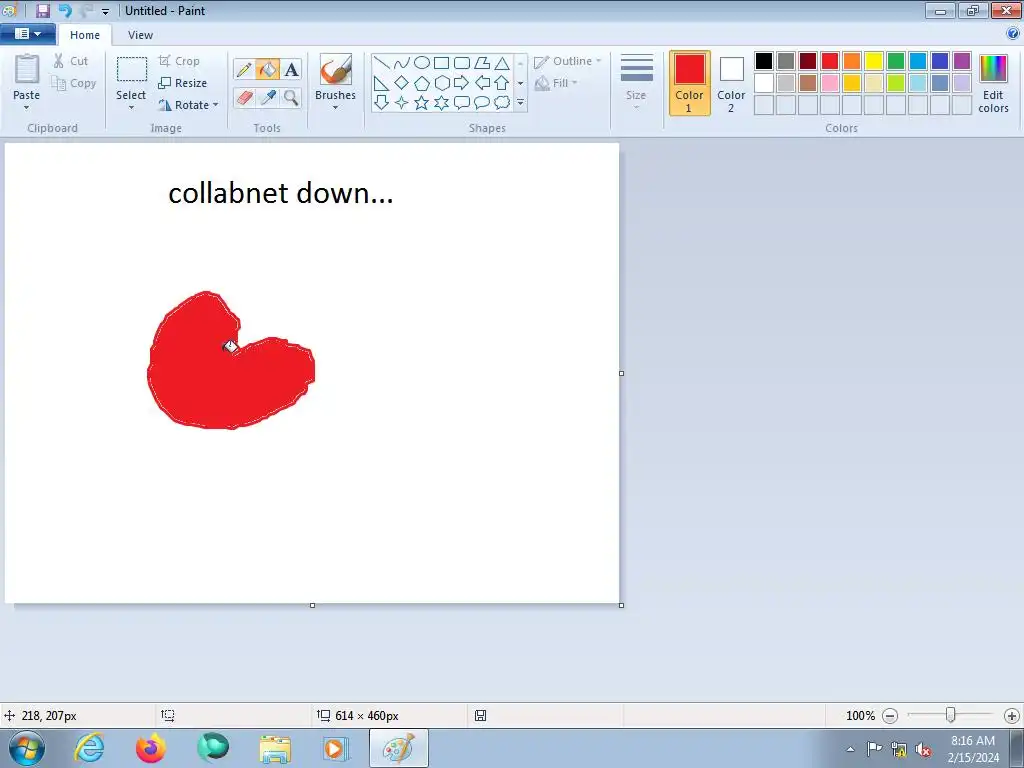Choose the Rounded rectangle shape

(x=462, y=63)
